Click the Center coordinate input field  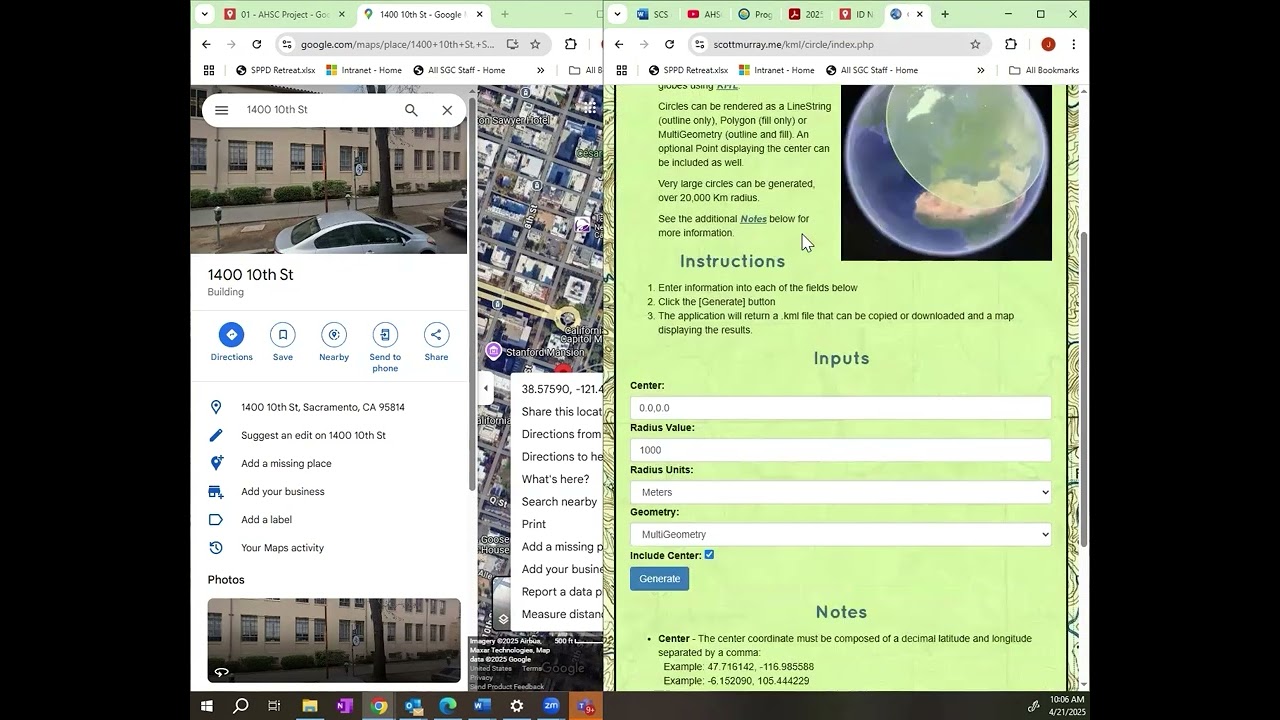tap(841, 408)
